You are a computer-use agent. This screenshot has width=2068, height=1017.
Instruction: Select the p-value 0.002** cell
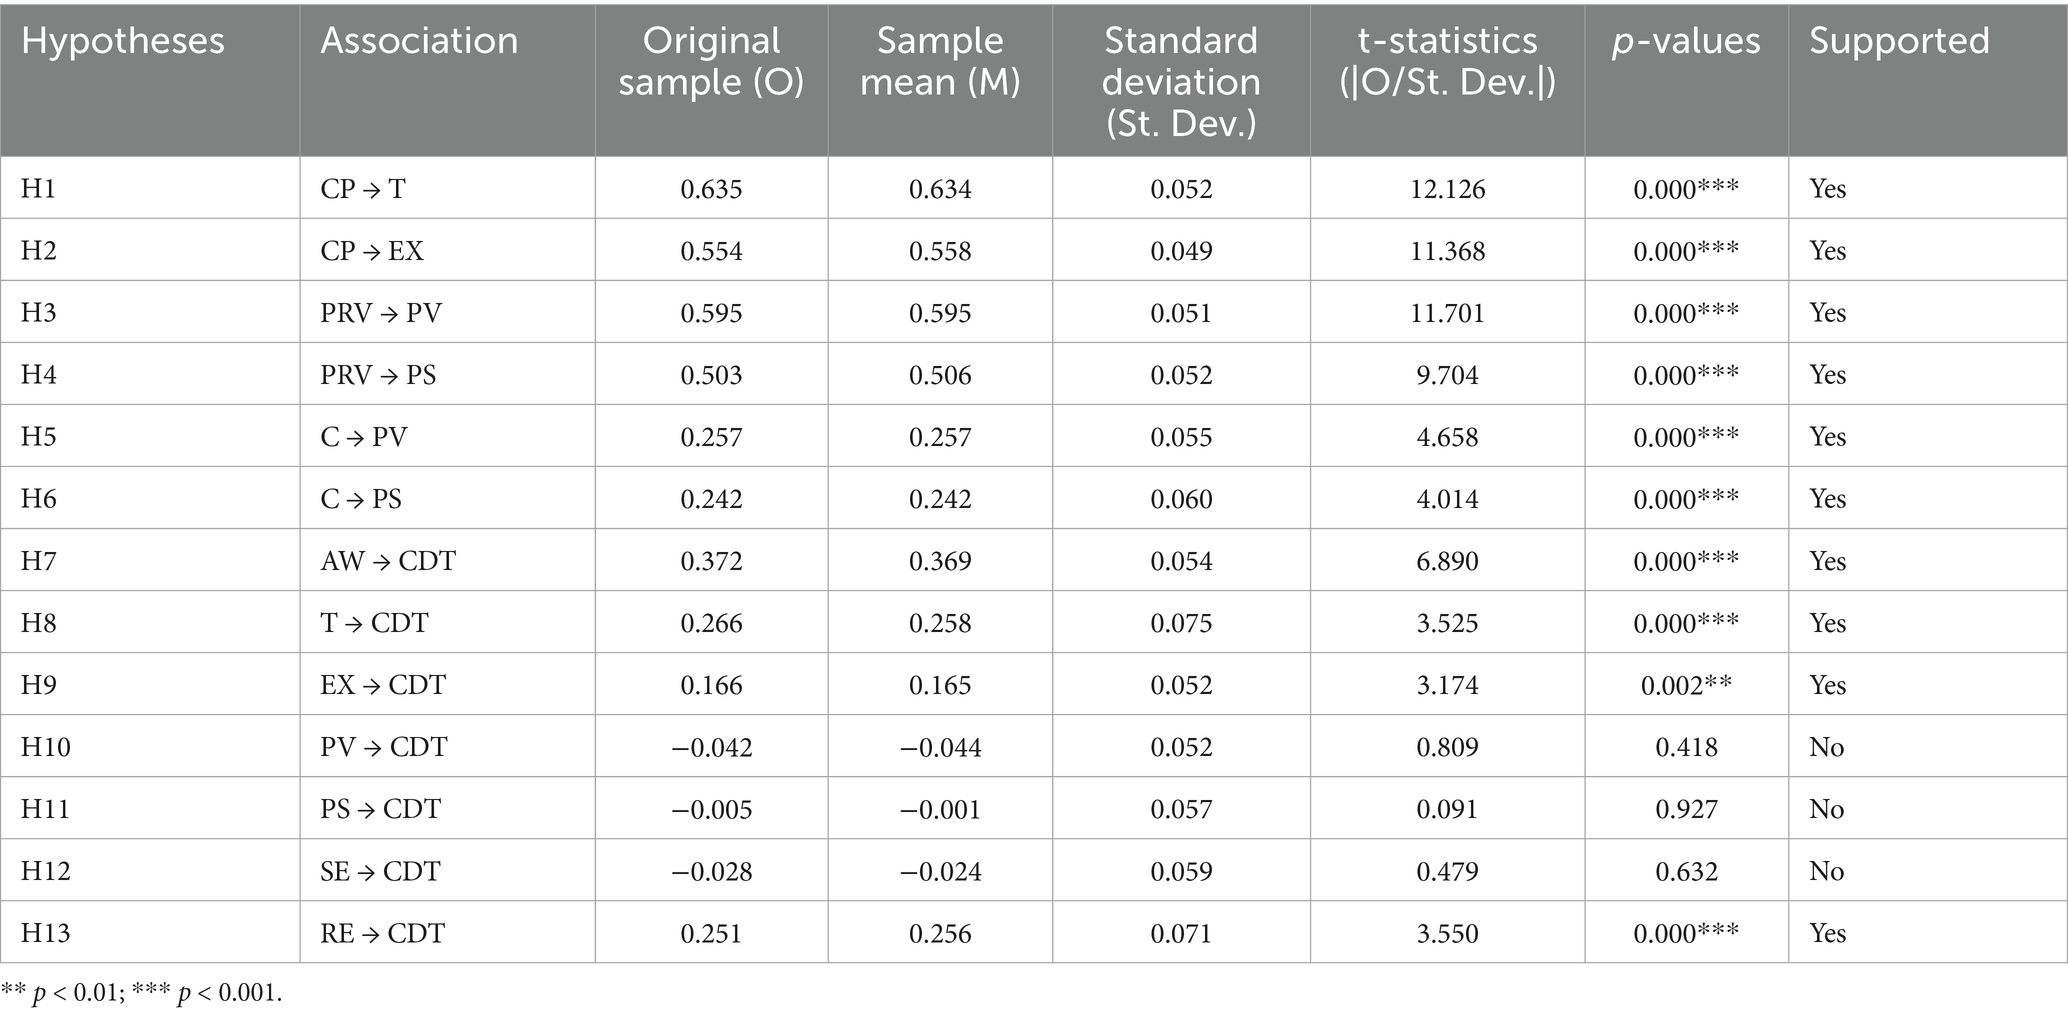pos(1686,685)
